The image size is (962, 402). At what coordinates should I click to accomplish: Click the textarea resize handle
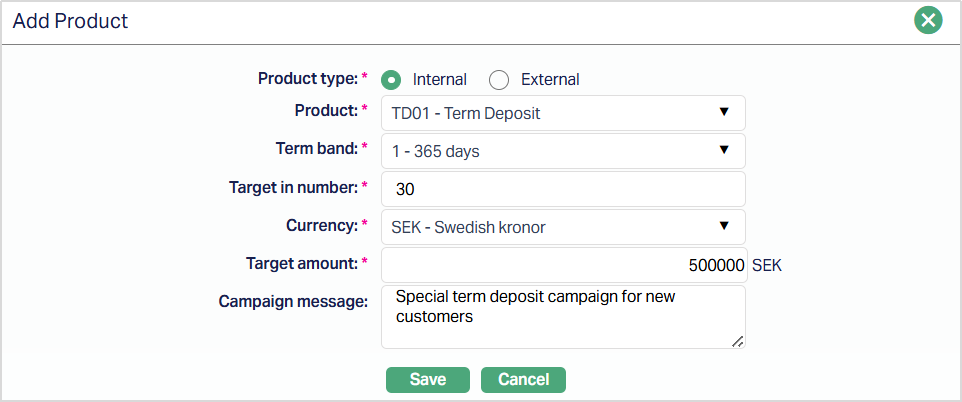737,341
